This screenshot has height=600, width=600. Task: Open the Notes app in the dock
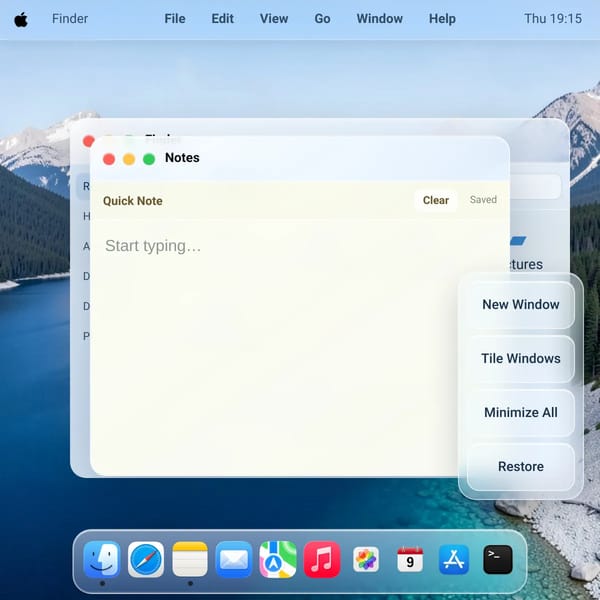click(x=190, y=559)
